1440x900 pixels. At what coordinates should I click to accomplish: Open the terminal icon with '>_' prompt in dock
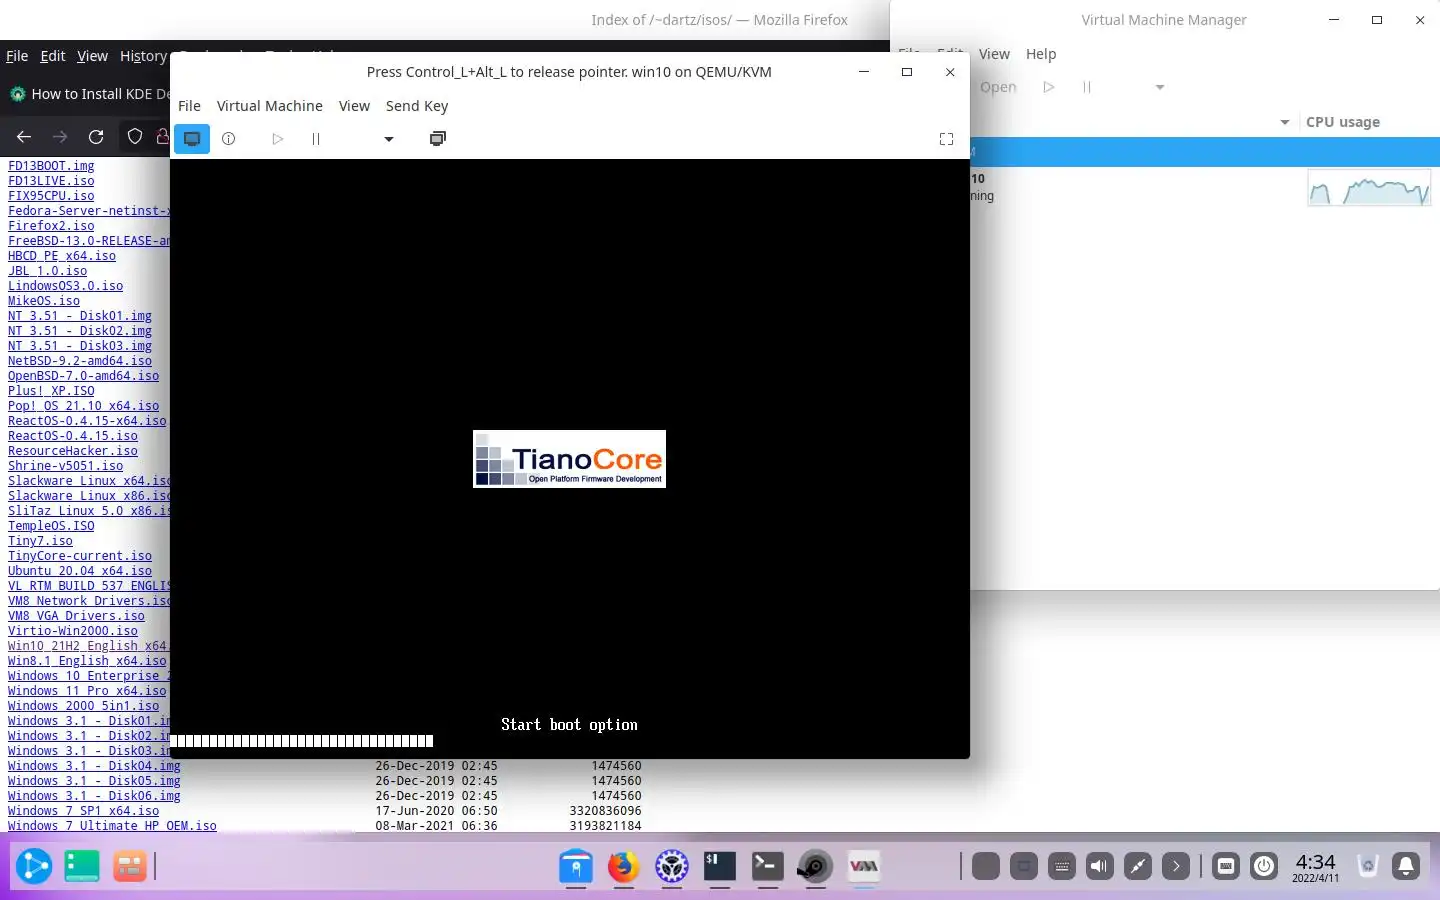[768, 866]
